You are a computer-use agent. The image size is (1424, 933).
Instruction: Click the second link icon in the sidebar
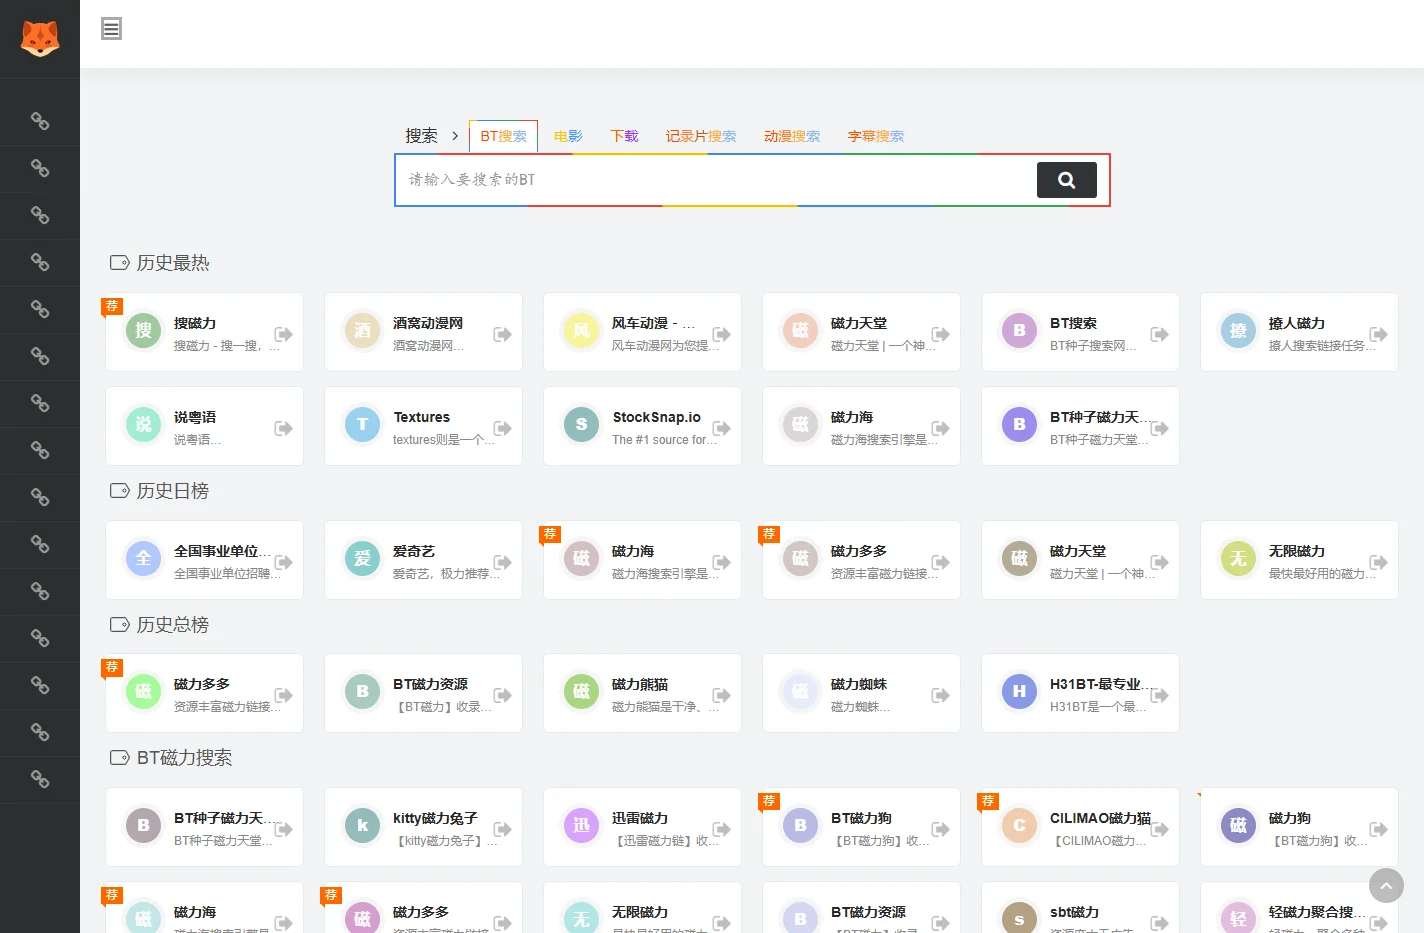click(x=40, y=168)
